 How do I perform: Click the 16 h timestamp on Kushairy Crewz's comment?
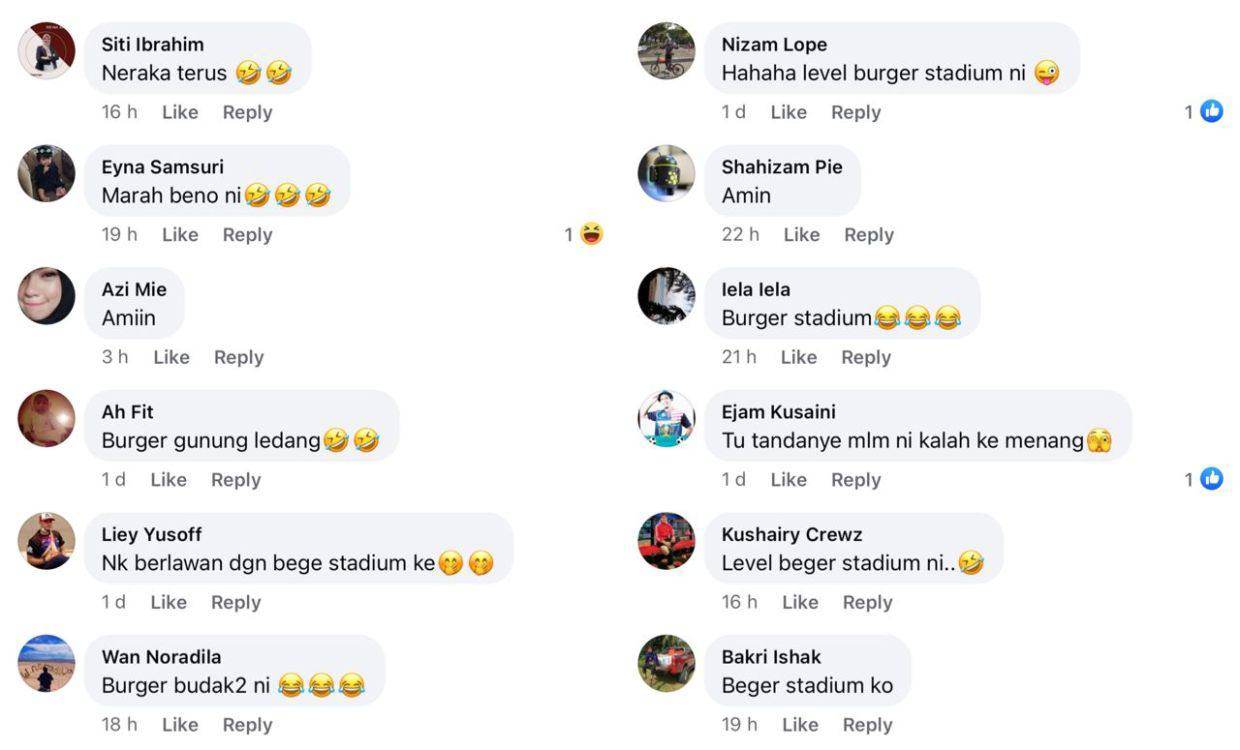pyautogui.click(x=739, y=602)
